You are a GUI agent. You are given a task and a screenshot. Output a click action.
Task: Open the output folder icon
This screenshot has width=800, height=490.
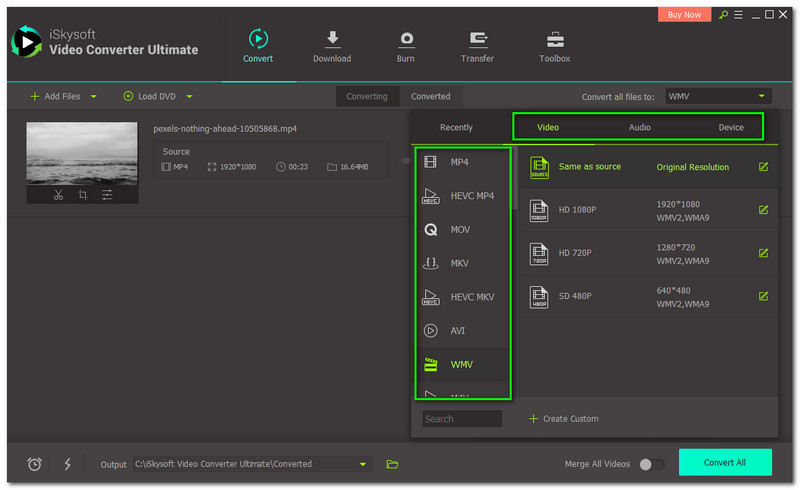coord(393,464)
